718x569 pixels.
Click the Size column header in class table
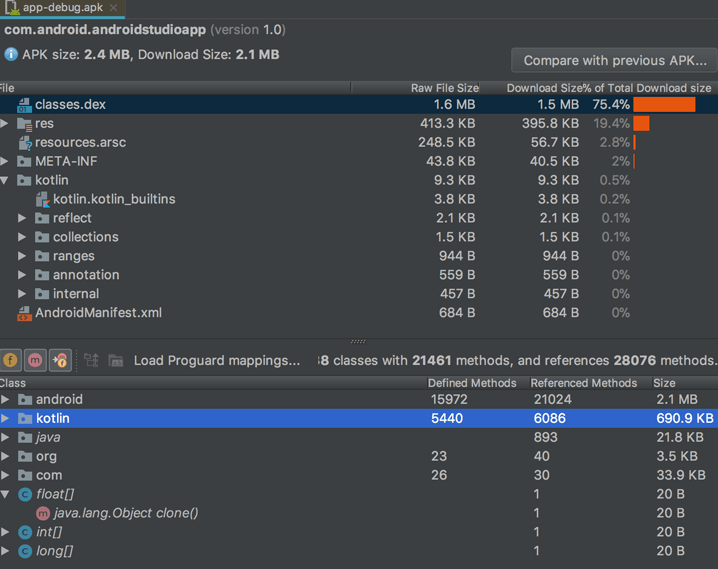[x=664, y=383]
